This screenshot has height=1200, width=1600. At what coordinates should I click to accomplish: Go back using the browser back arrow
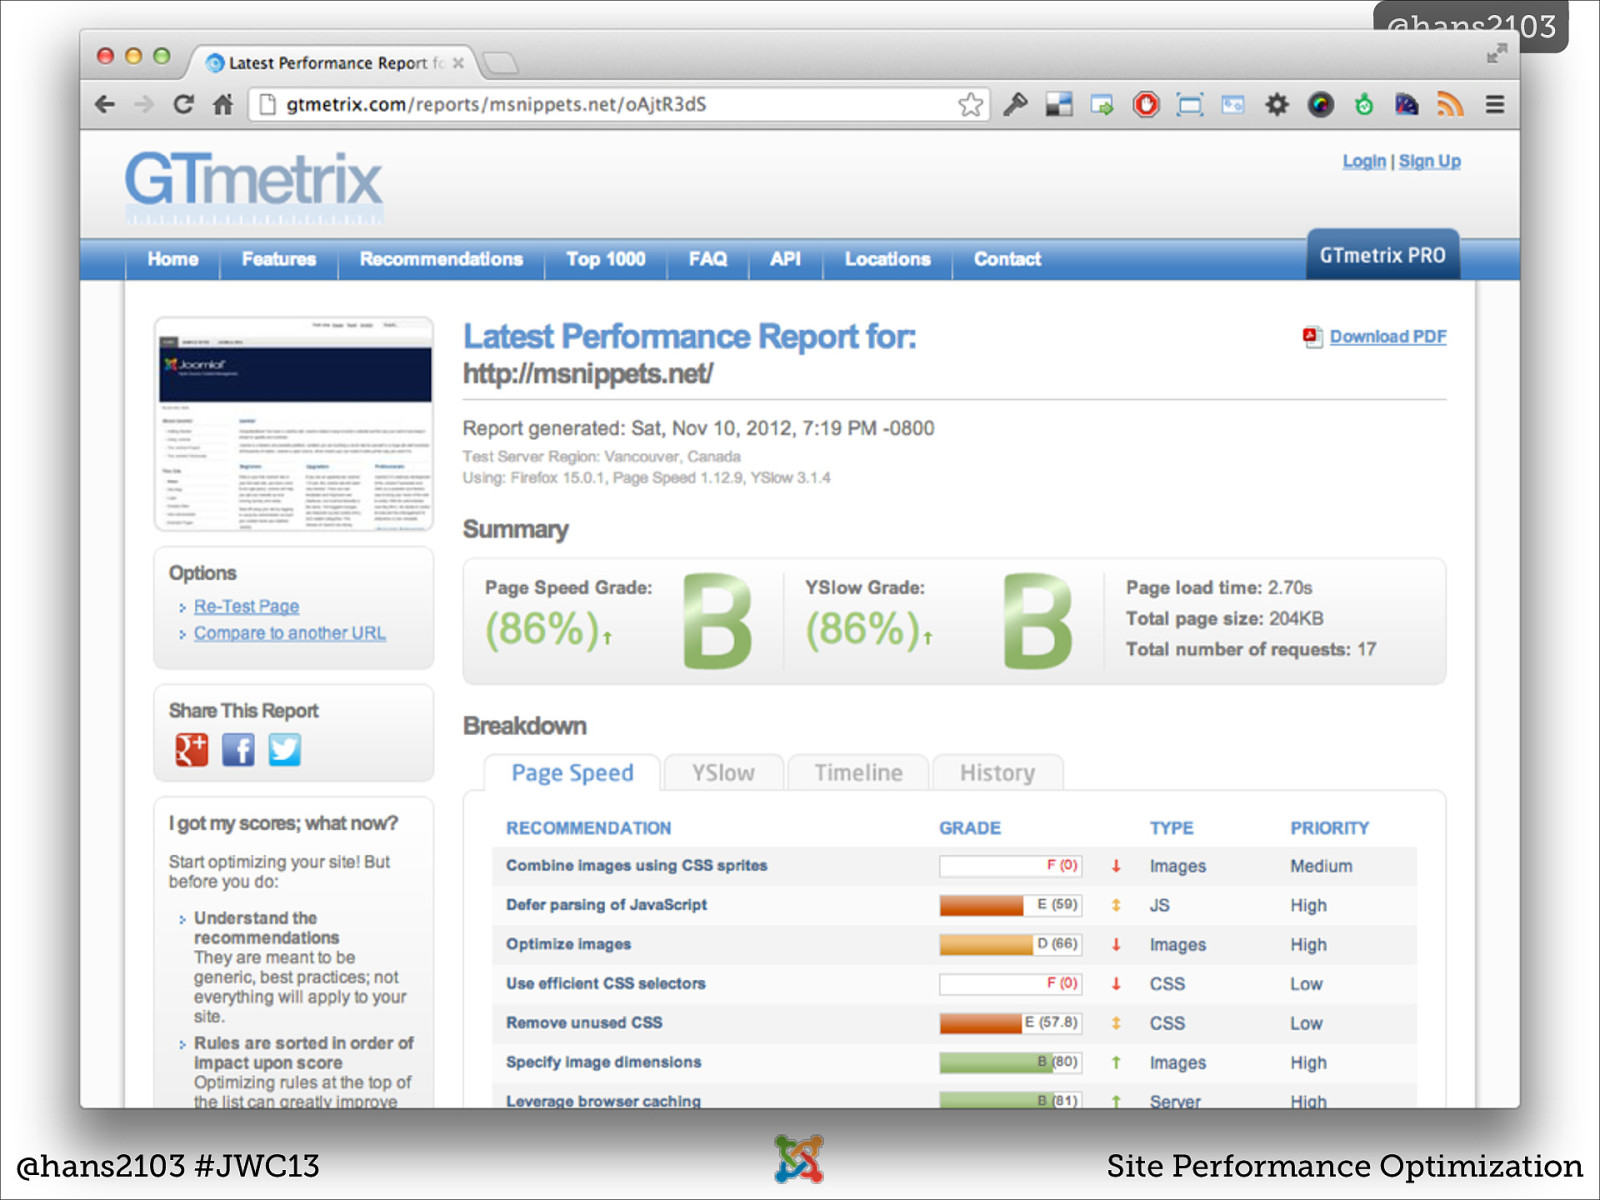point(105,104)
